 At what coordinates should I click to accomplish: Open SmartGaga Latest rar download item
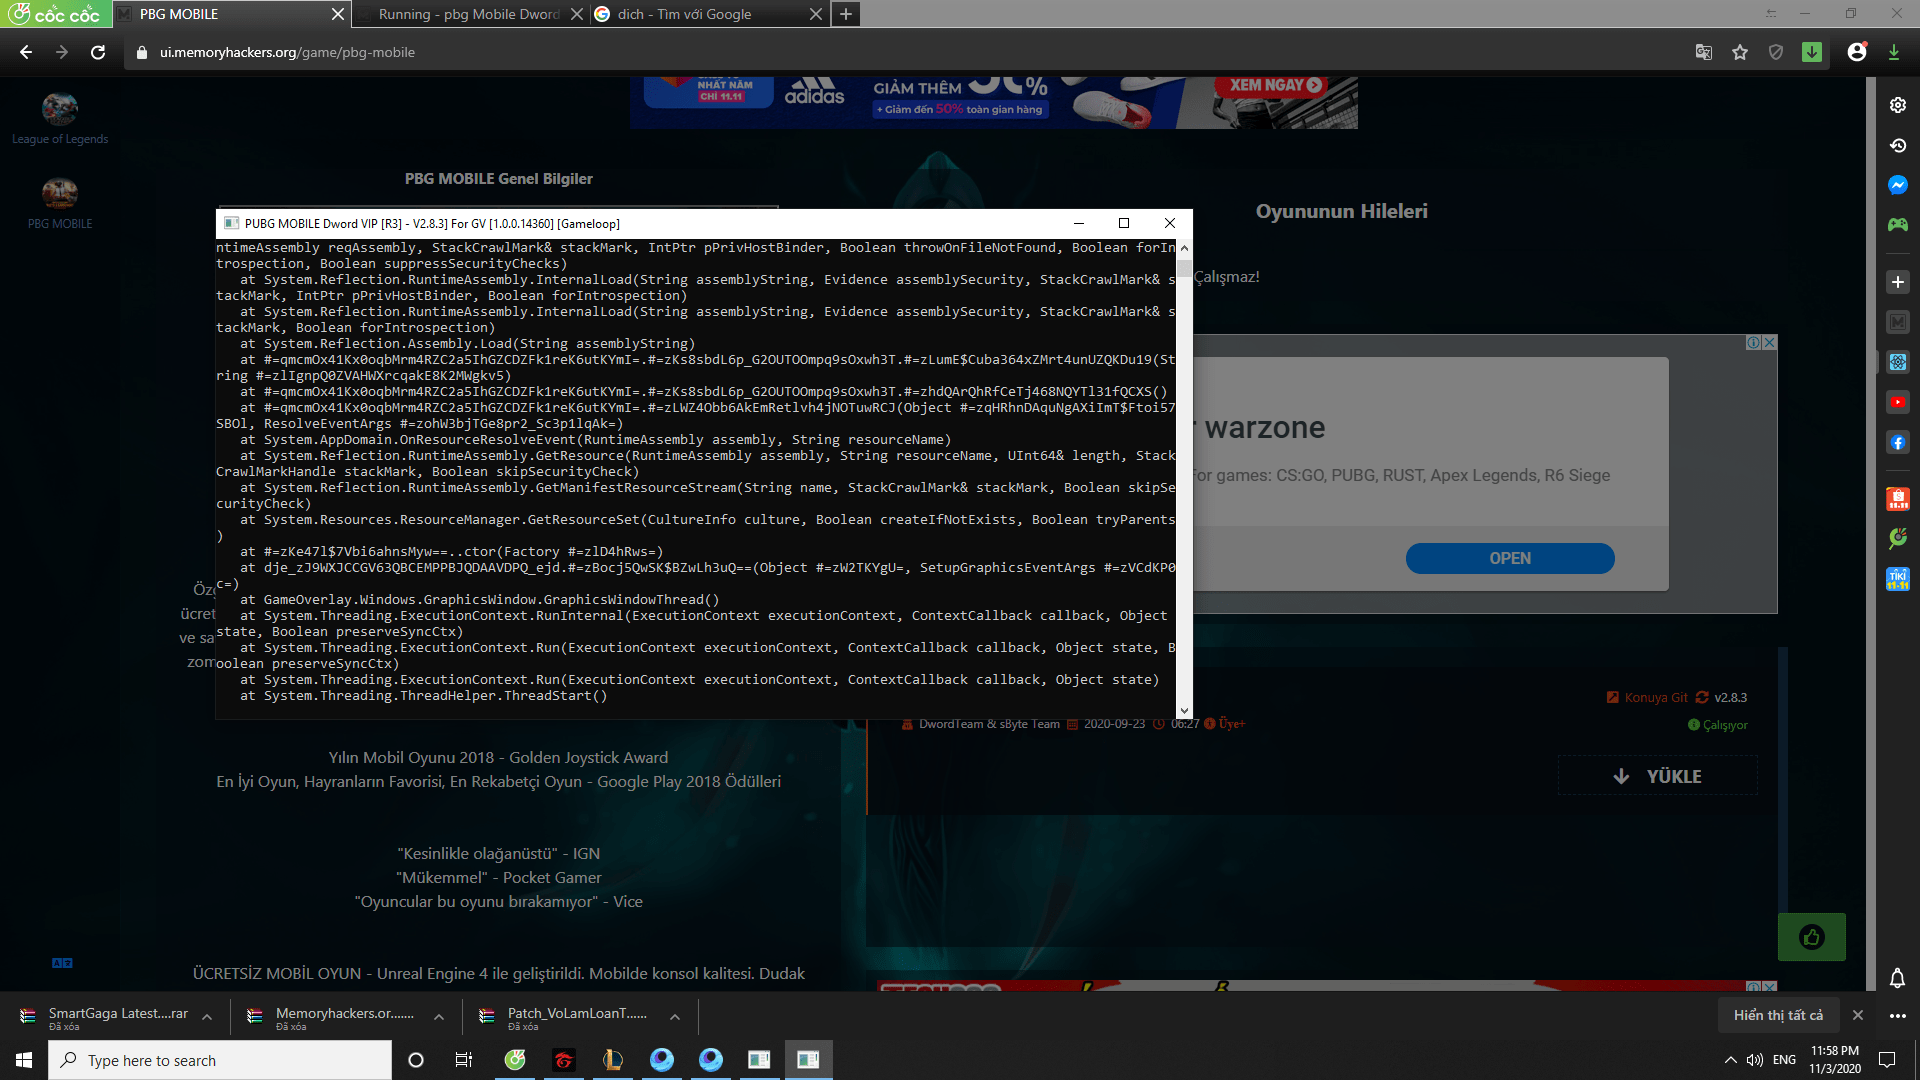105,1016
